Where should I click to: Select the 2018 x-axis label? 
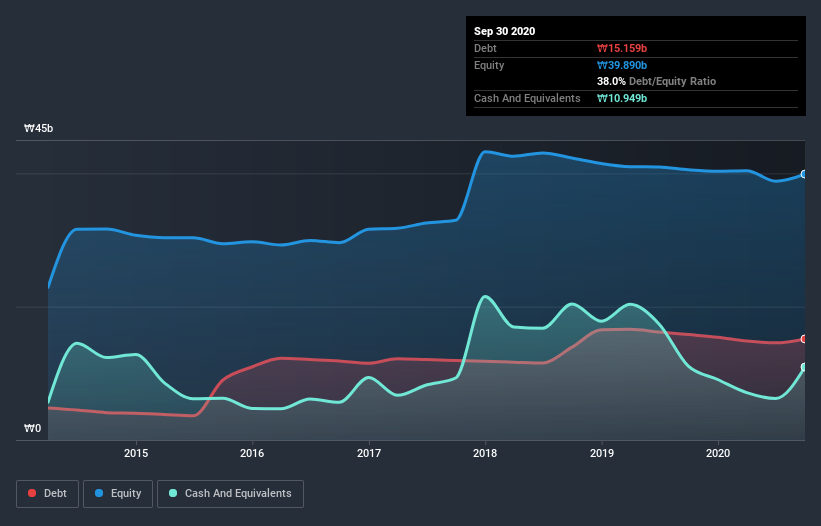(x=485, y=453)
